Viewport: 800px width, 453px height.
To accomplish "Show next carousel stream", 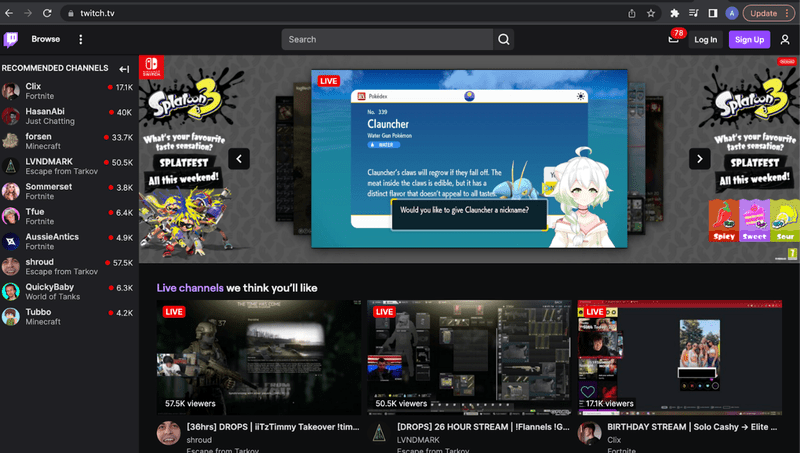I will click(699, 159).
